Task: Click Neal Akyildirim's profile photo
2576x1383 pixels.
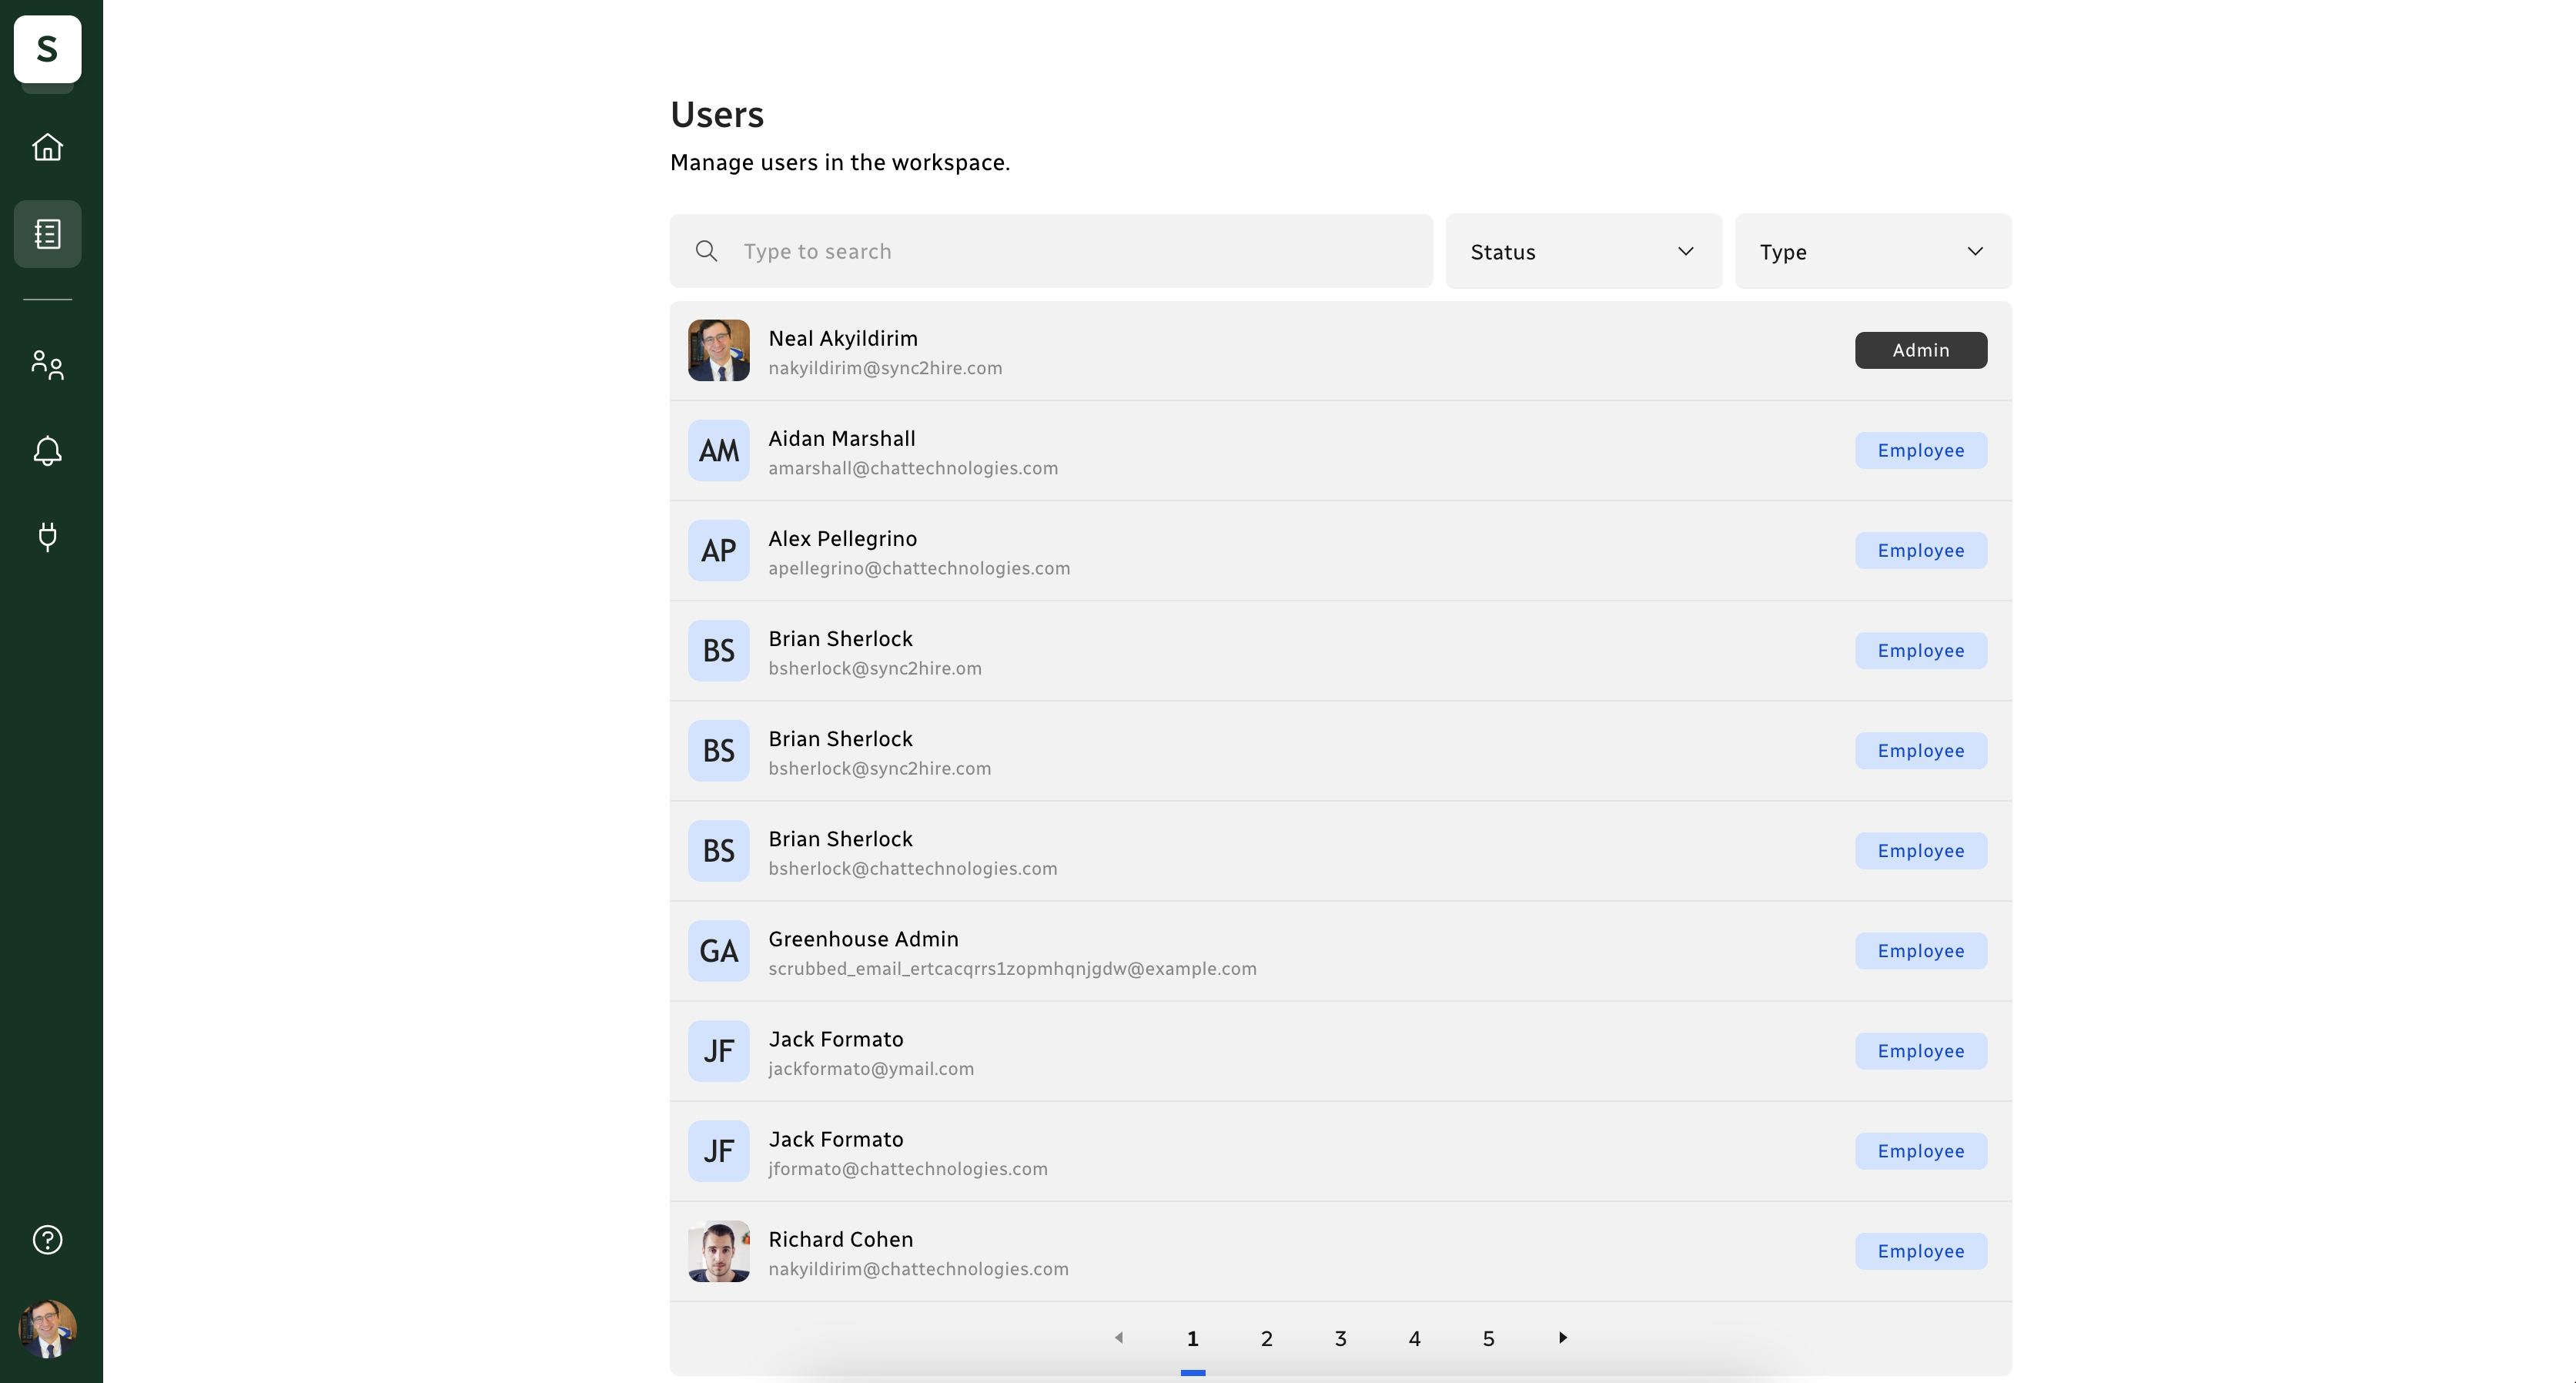Action: coord(719,350)
